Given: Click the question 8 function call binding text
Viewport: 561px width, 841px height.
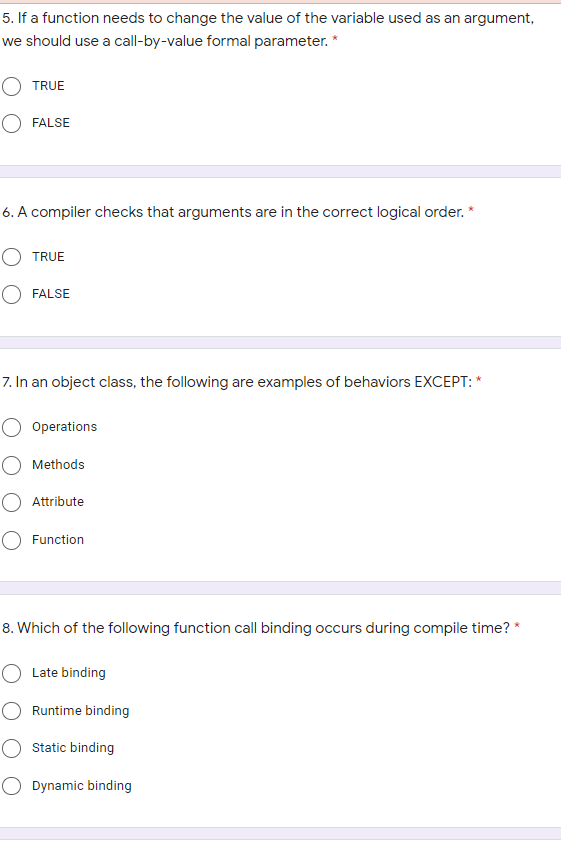Looking at the screenshot, I should pos(256,628).
